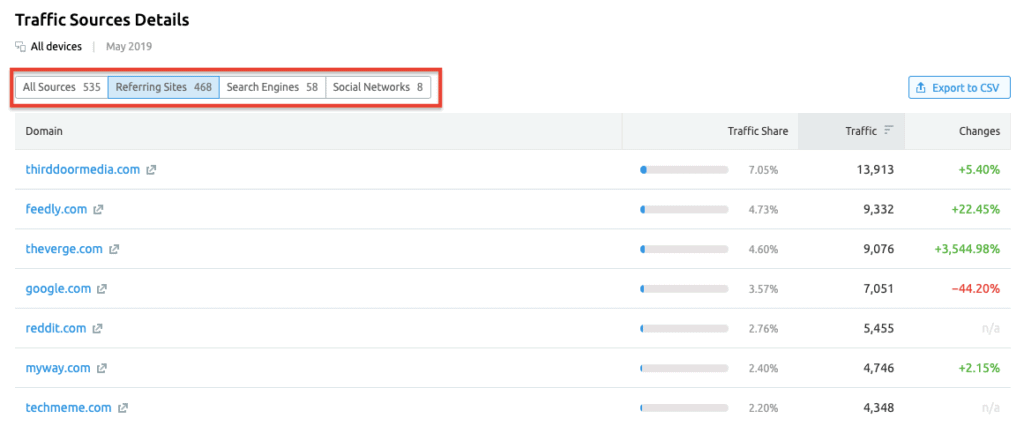Open reddit.com external link icon
This screenshot has width=1024, height=426.
97,329
